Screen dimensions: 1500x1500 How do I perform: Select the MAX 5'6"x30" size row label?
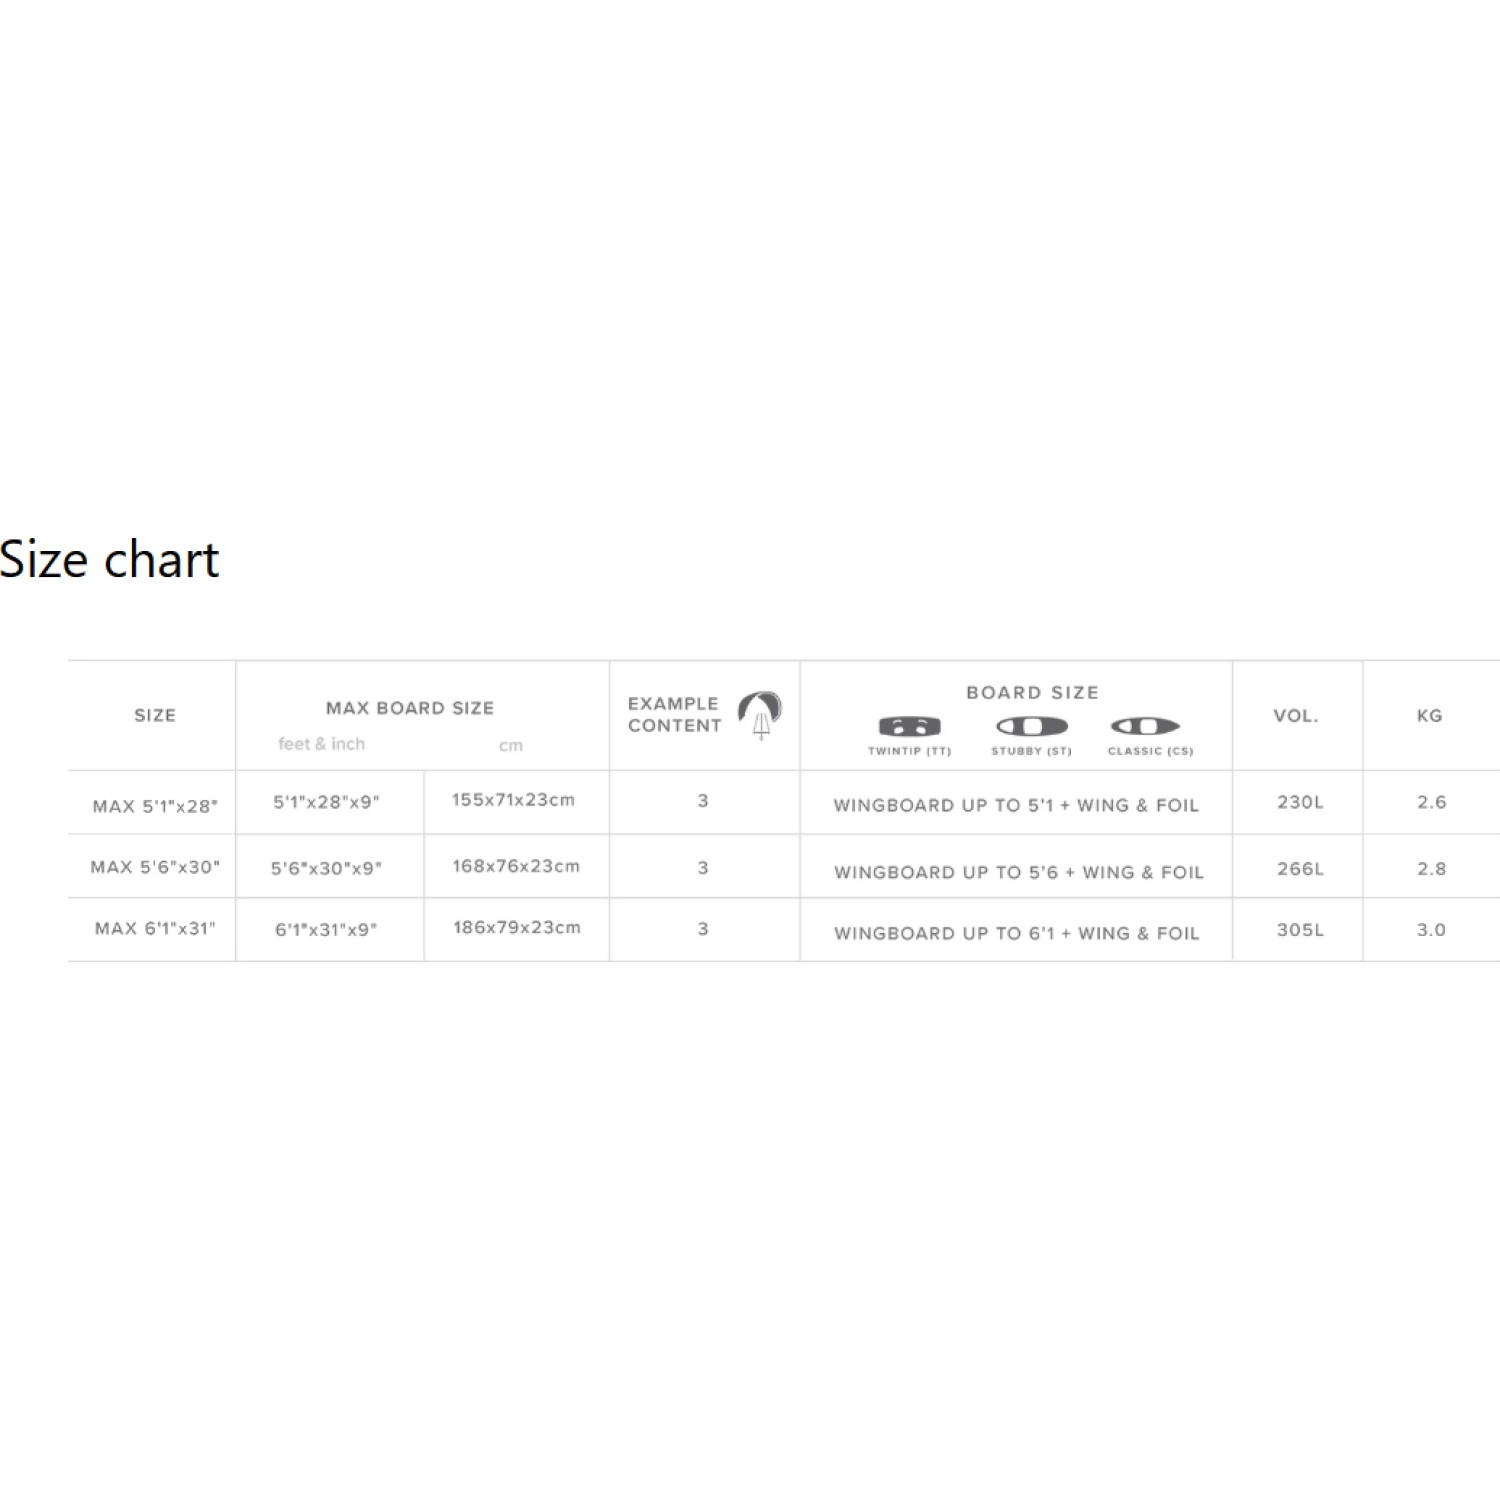tap(155, 867)
